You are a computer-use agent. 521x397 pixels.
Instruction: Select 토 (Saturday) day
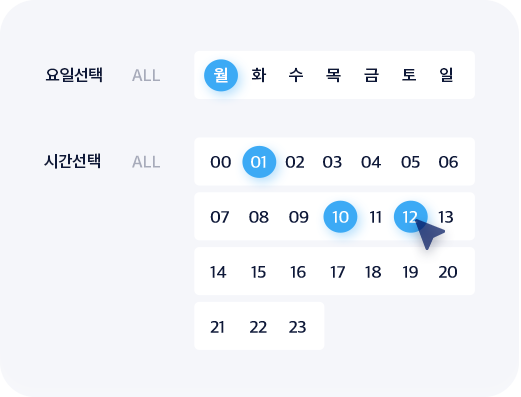[409, 75]
